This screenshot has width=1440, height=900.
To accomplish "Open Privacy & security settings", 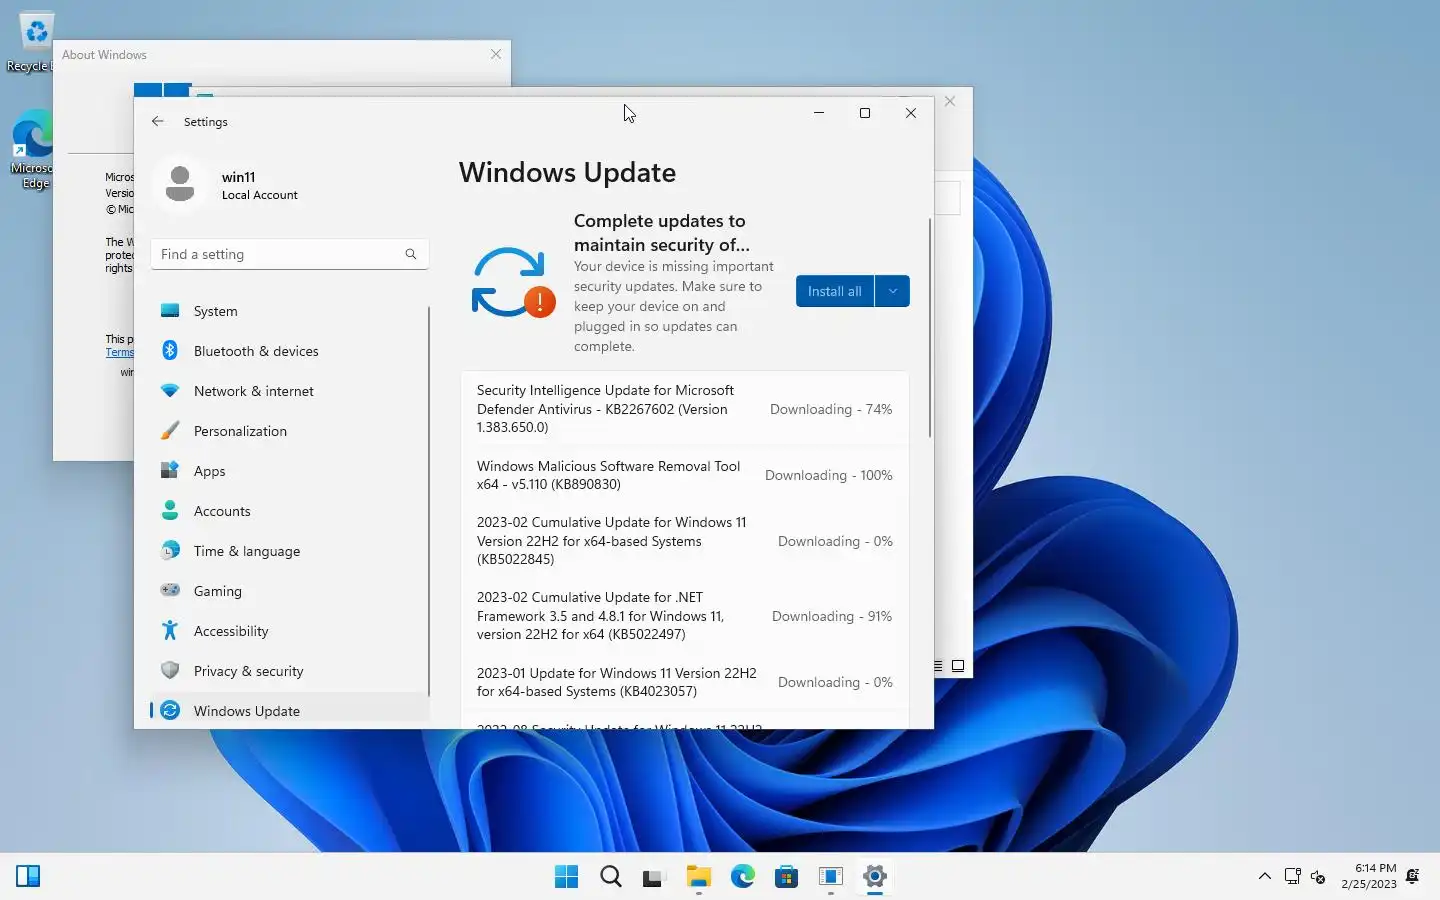I will pyautogui.click(x=290, y=671).
